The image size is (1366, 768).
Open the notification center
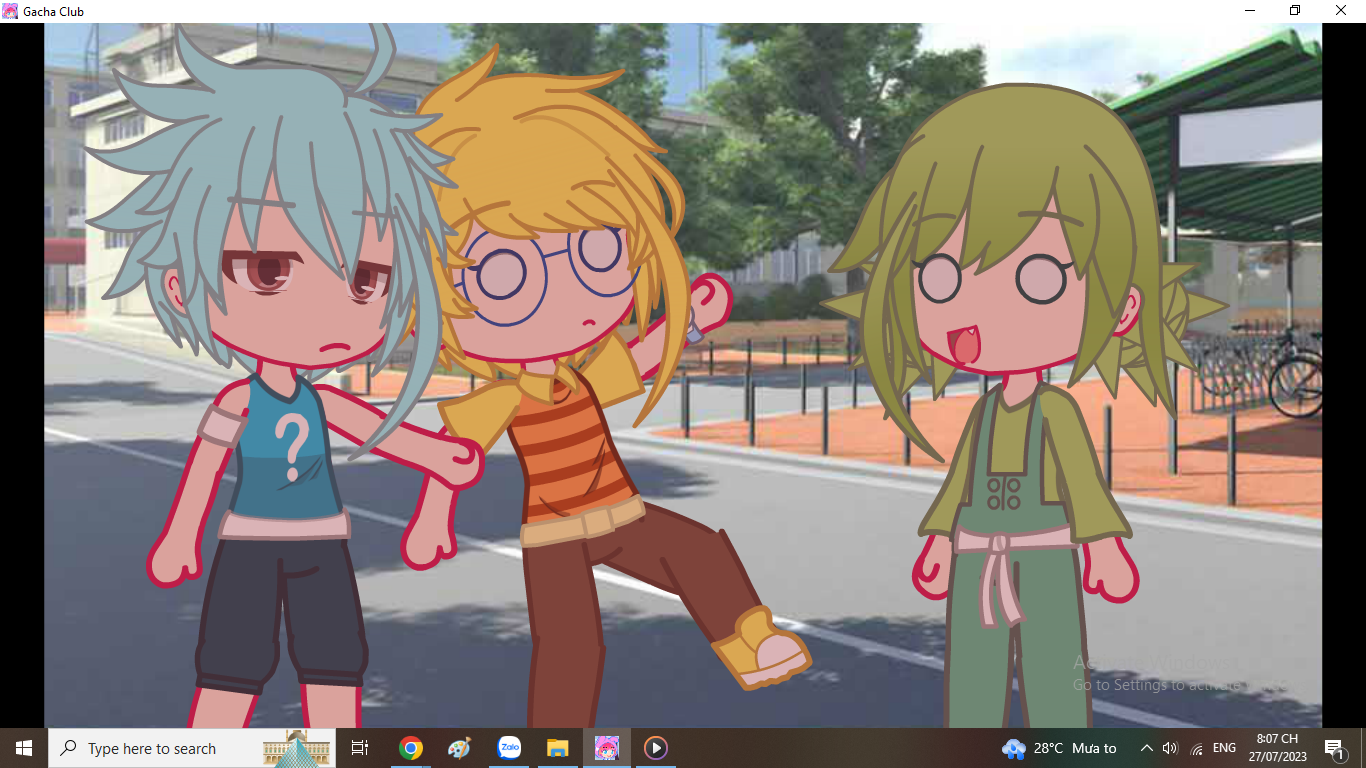1333,748
